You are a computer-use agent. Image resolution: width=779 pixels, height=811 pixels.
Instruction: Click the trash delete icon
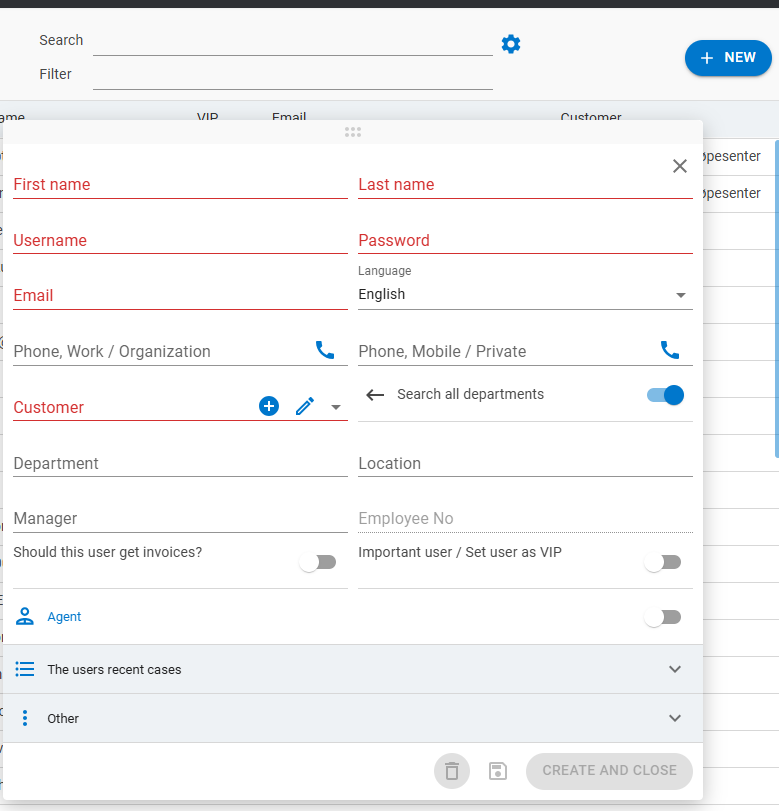(x=452, y=771)
